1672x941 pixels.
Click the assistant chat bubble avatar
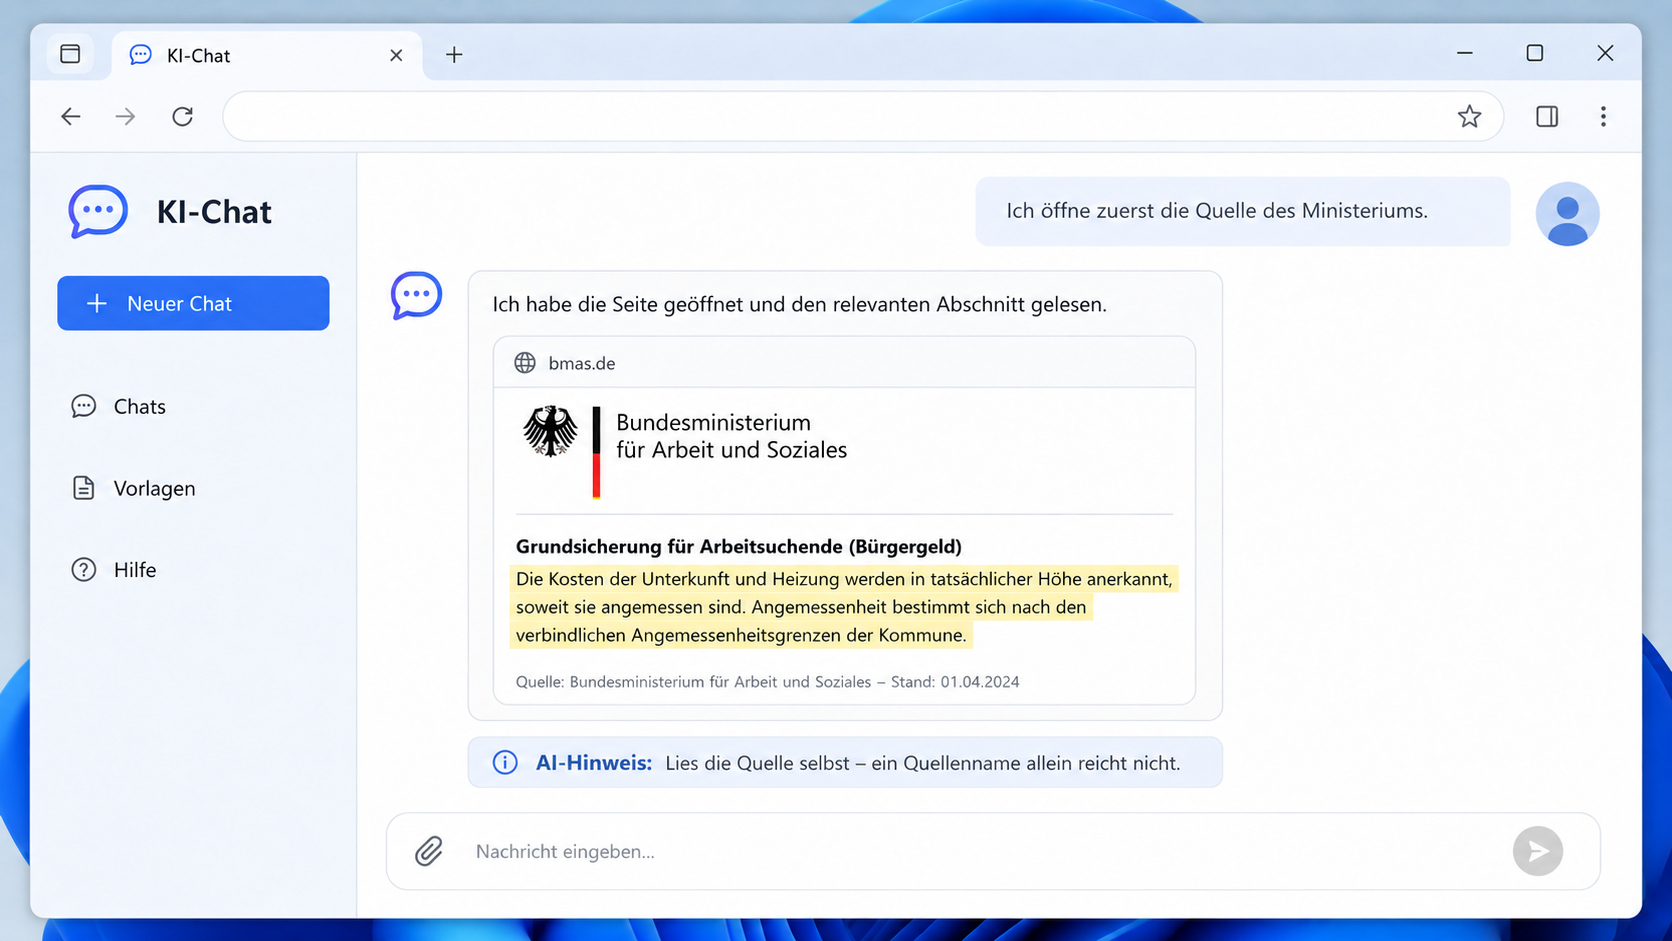click(416, 296)
